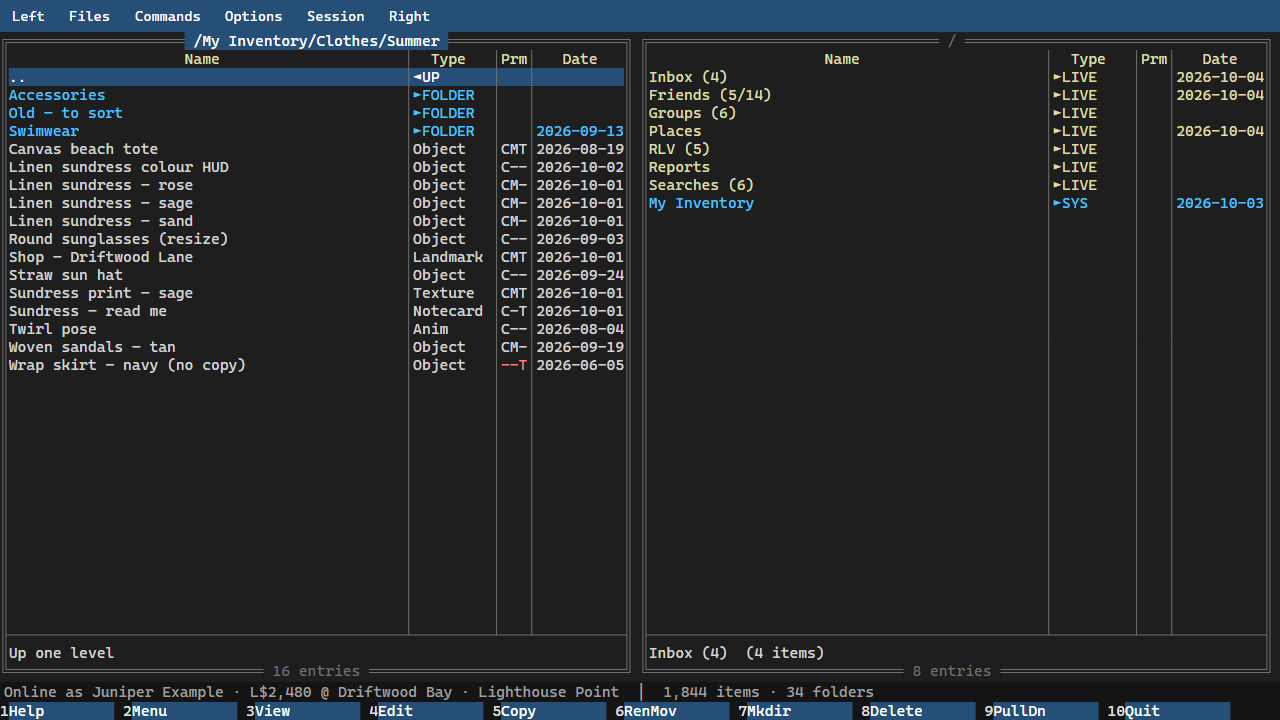The image size is (1280, 720).
Task: Open the Accessories folder
Action: click(x=316, y=95)
